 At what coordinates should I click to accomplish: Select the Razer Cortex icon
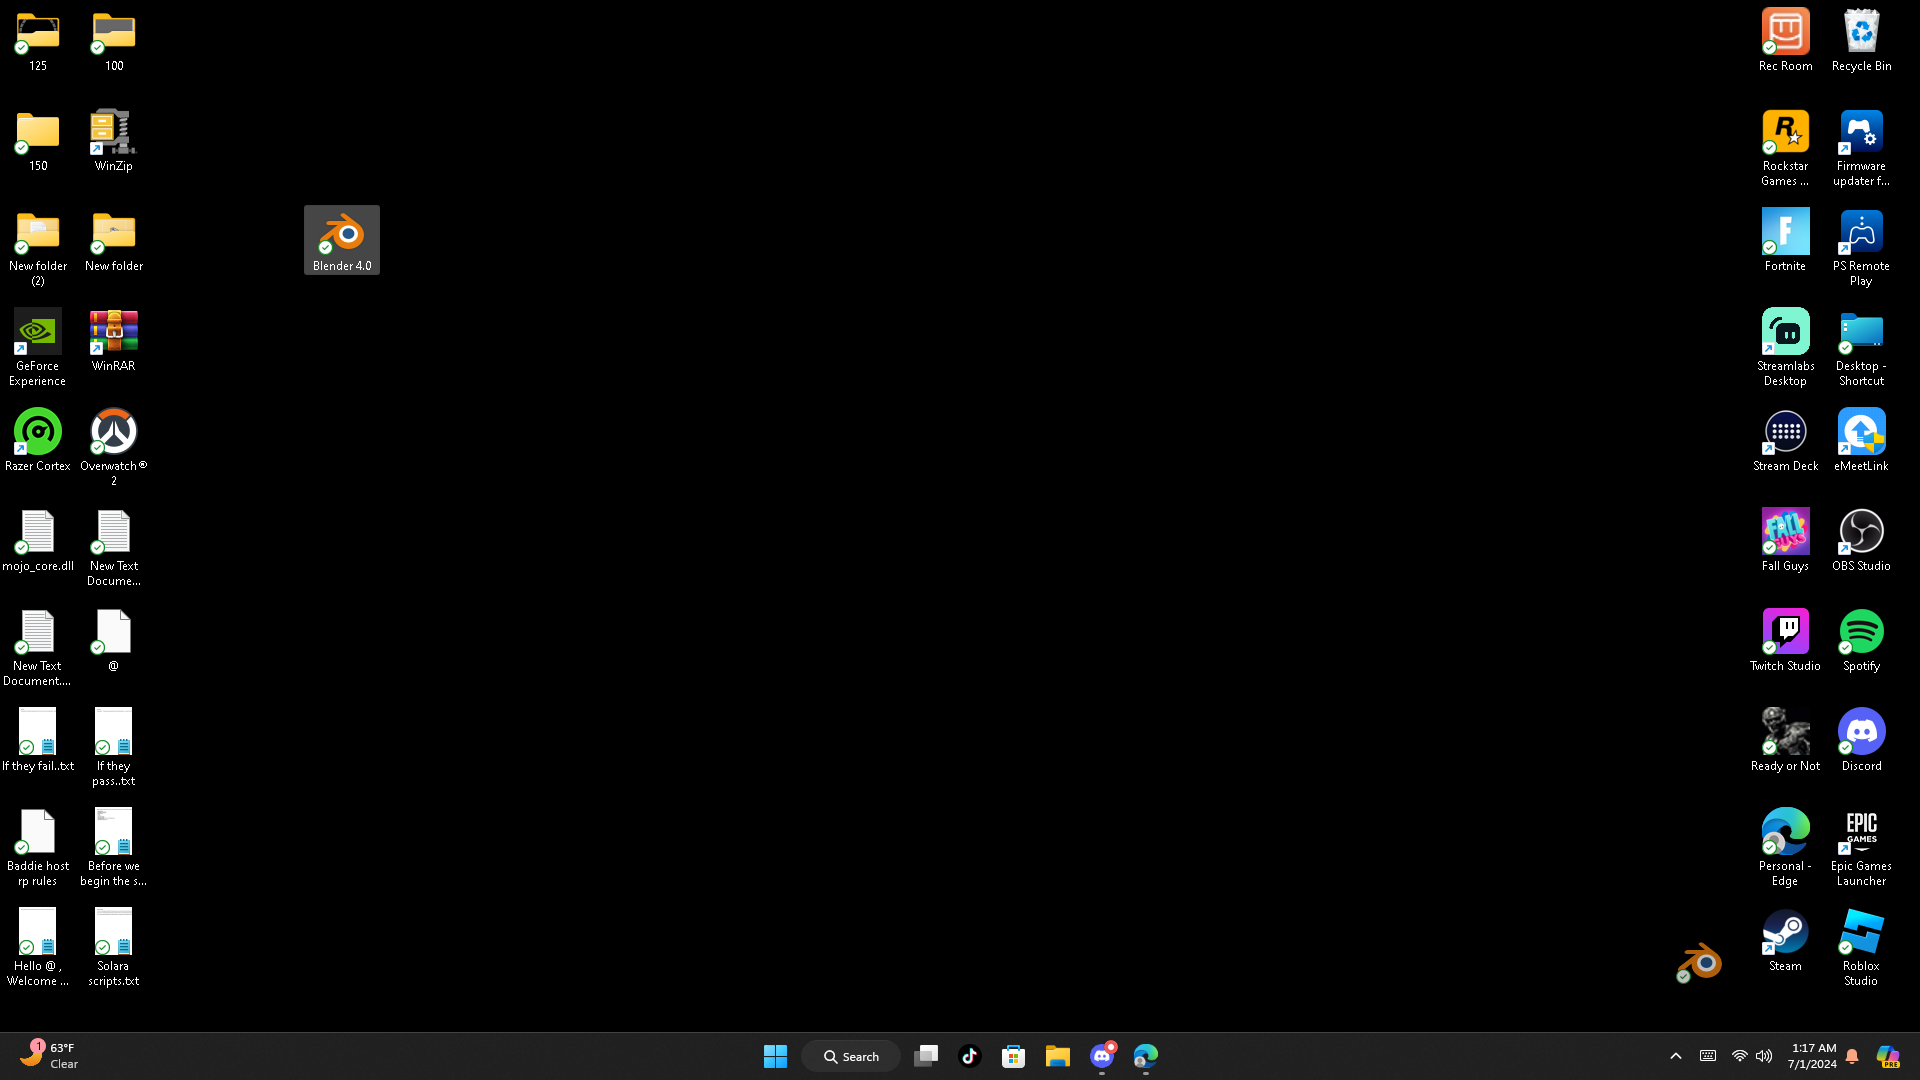coord(38,440)
